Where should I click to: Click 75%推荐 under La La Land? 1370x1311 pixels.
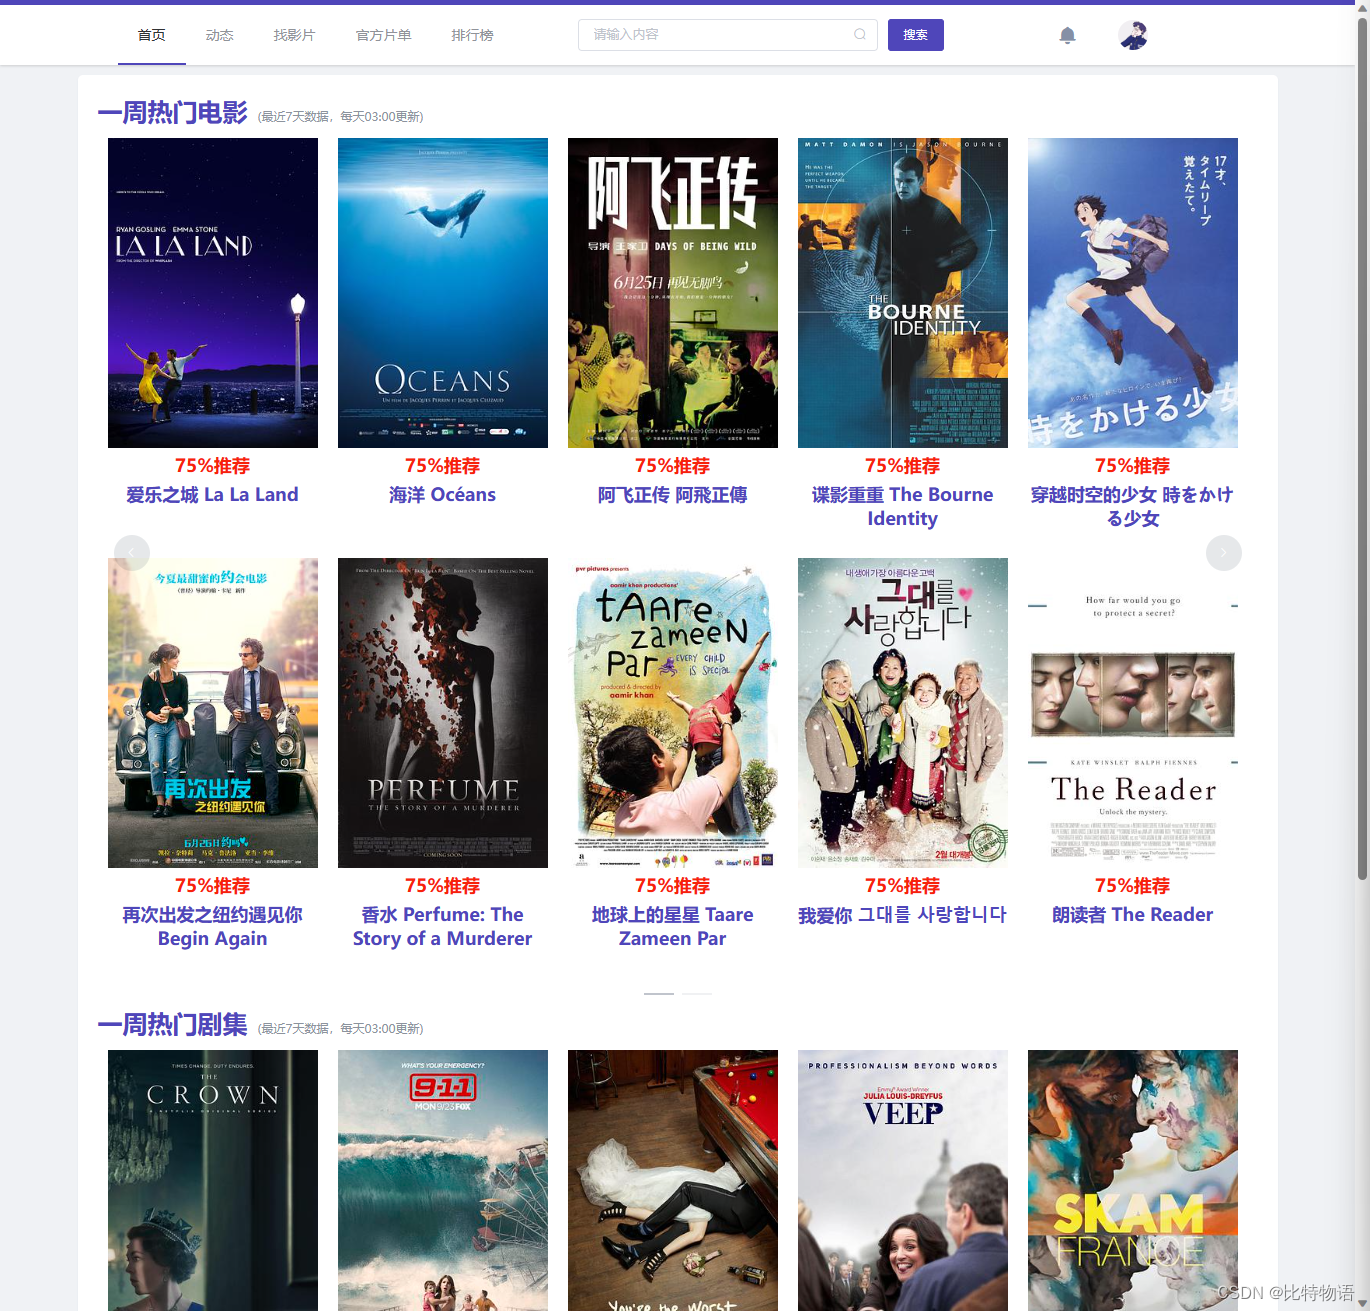pyautogui.click(x=212, y=466)
